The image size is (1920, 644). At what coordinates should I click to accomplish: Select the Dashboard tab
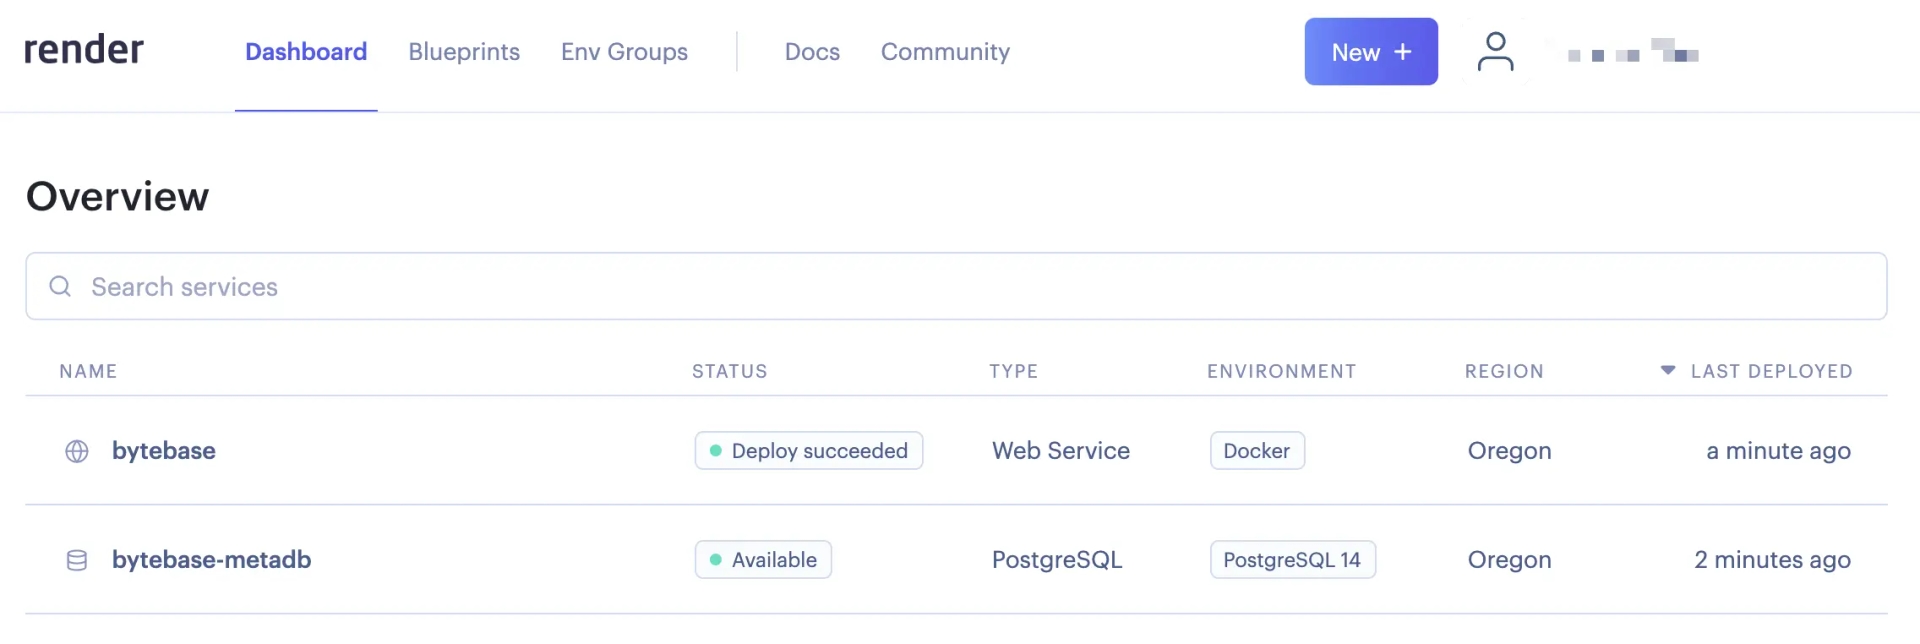(x=306, y=51)
